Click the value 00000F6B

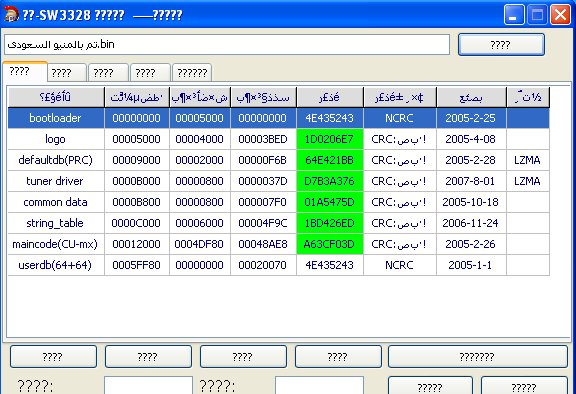(263, 160)
